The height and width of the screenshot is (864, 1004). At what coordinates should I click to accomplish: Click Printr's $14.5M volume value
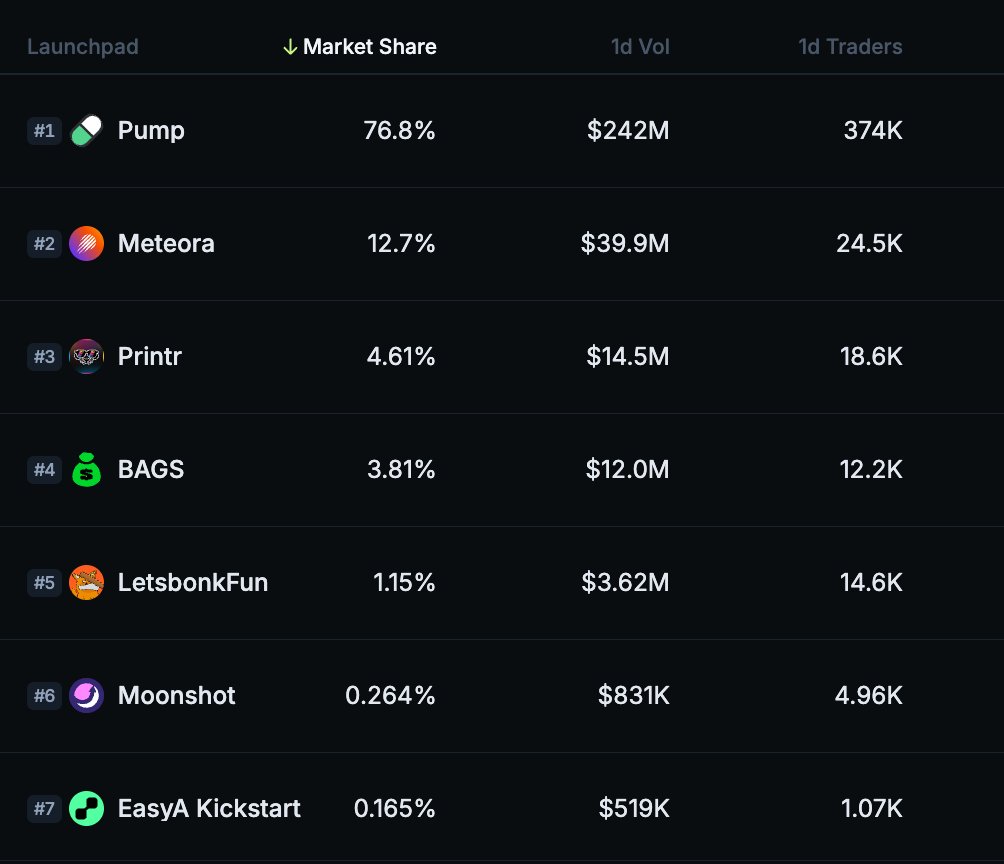[x=625, y=357]
